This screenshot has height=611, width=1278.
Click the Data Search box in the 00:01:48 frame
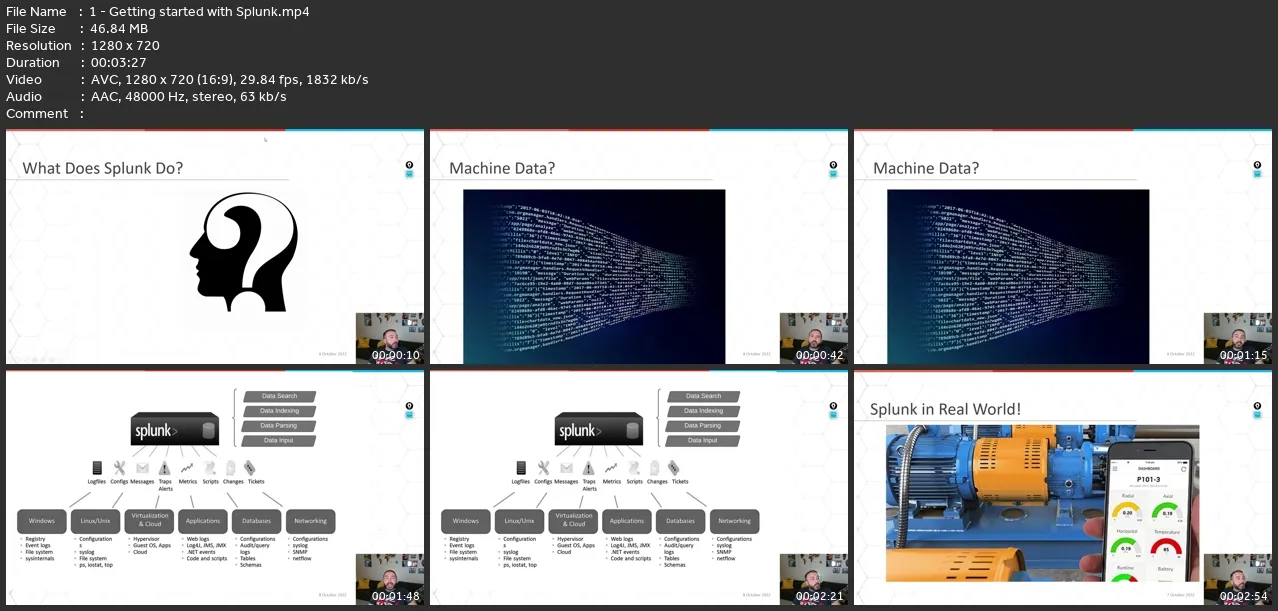(x=279, y=396)
